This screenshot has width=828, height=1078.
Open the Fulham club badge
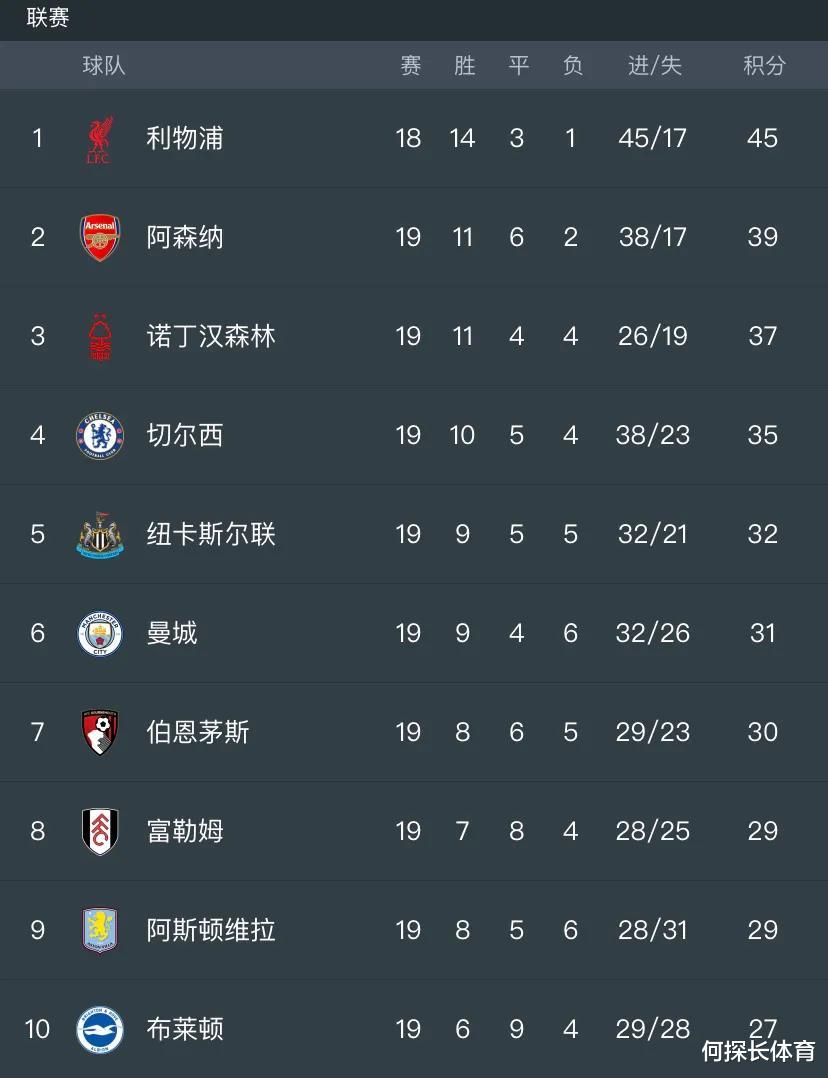100,831
